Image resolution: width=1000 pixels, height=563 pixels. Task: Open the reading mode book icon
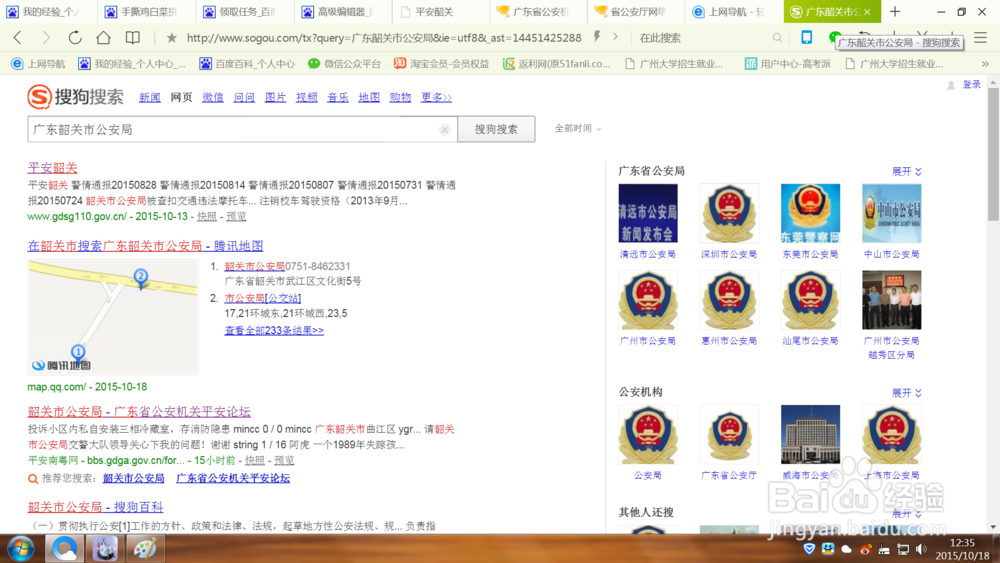click(x=133, y=38)
